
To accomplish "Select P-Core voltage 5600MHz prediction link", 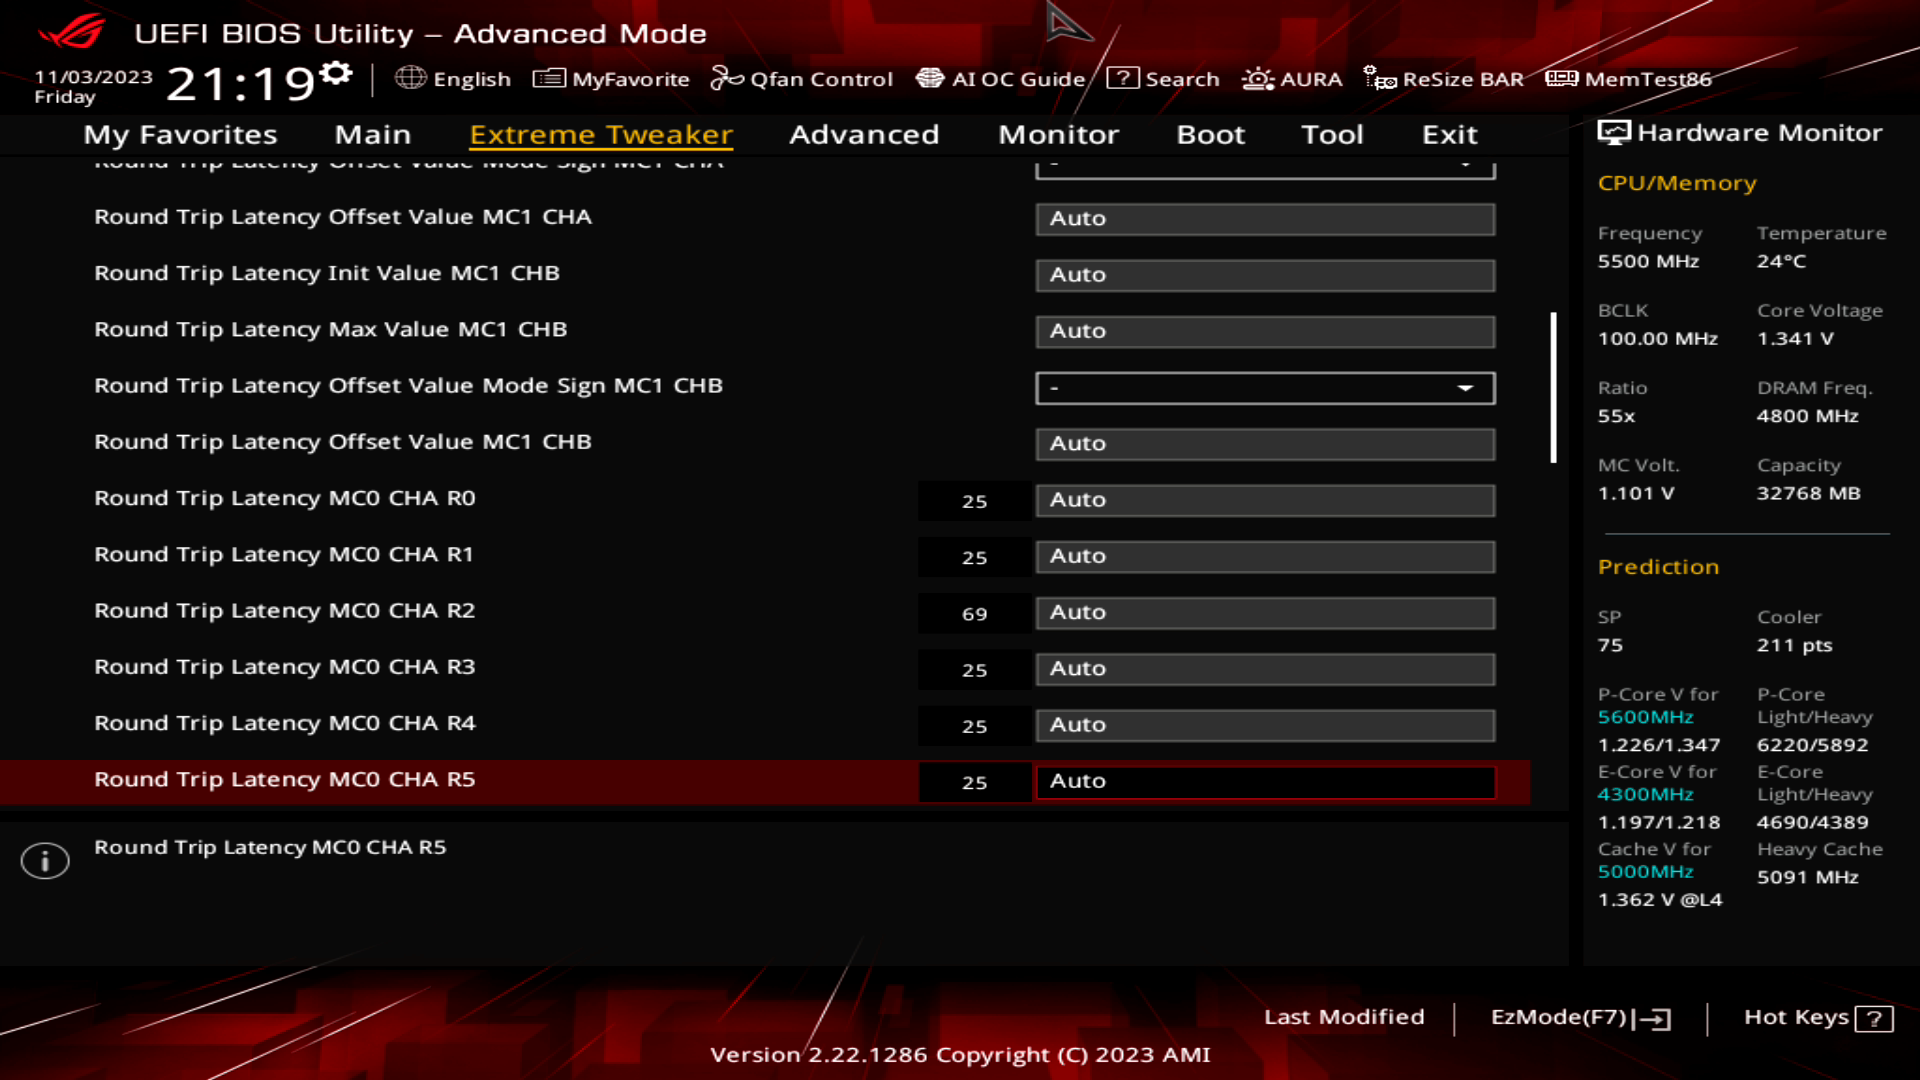I will 1643,716.
